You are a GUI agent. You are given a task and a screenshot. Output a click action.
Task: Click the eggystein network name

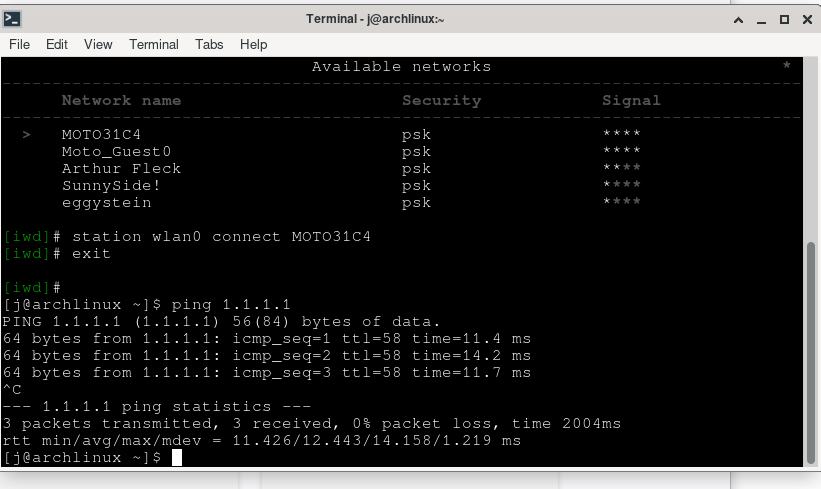[106, 203]
